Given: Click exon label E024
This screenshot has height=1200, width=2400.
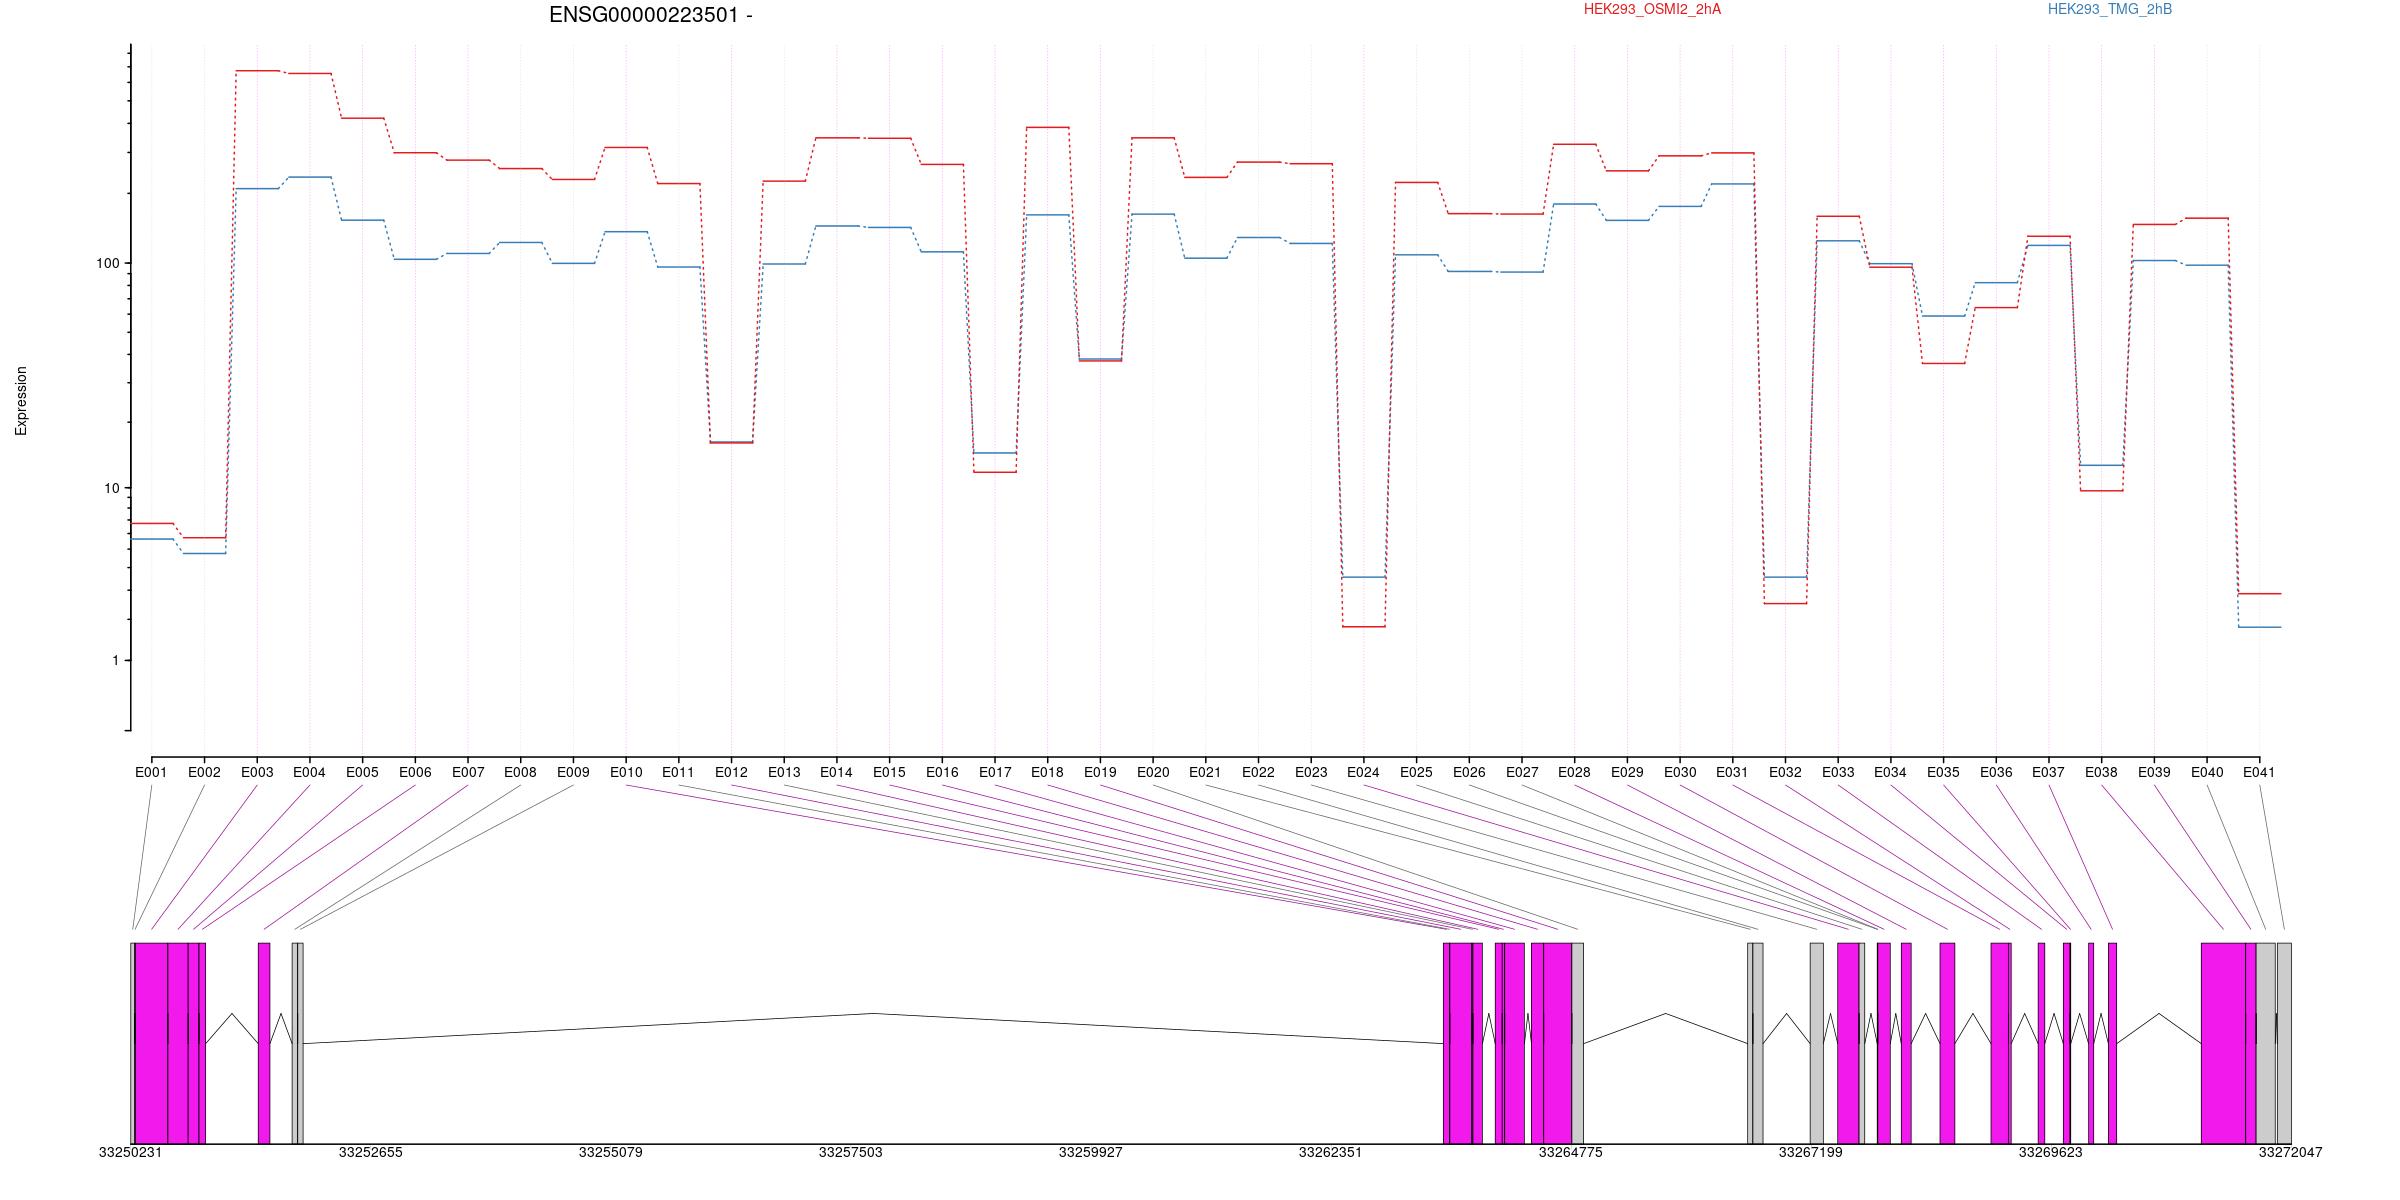Looking at the screenshot, I should click(x=1363, y=772).
